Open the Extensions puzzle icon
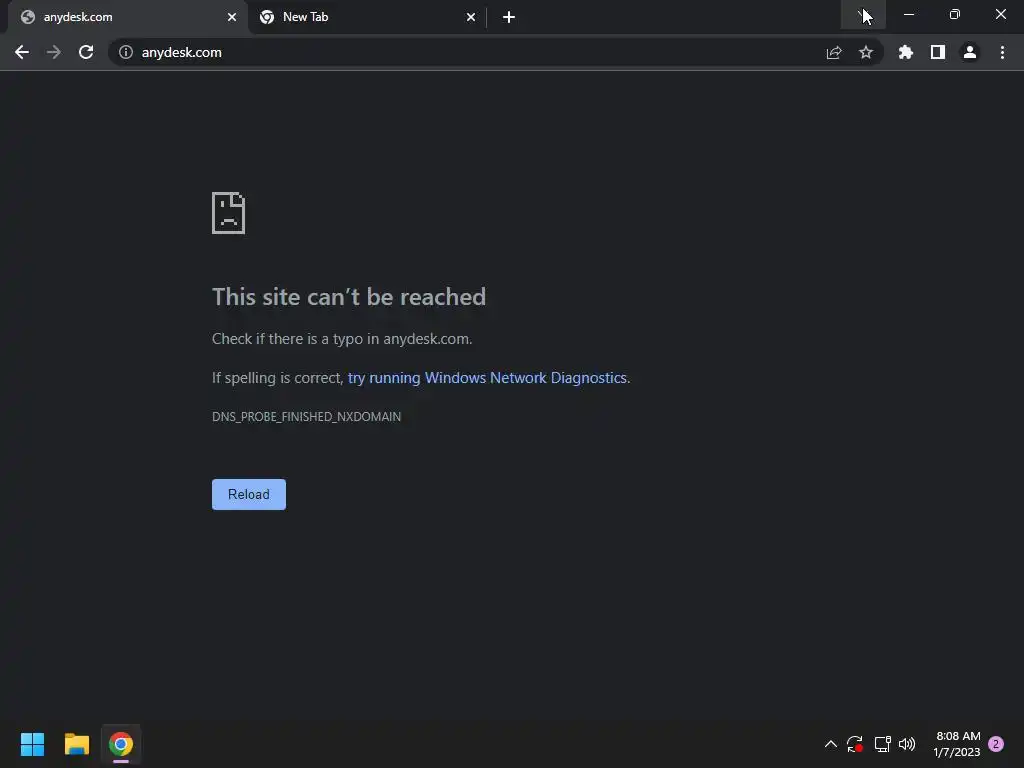 pos(906,52)
